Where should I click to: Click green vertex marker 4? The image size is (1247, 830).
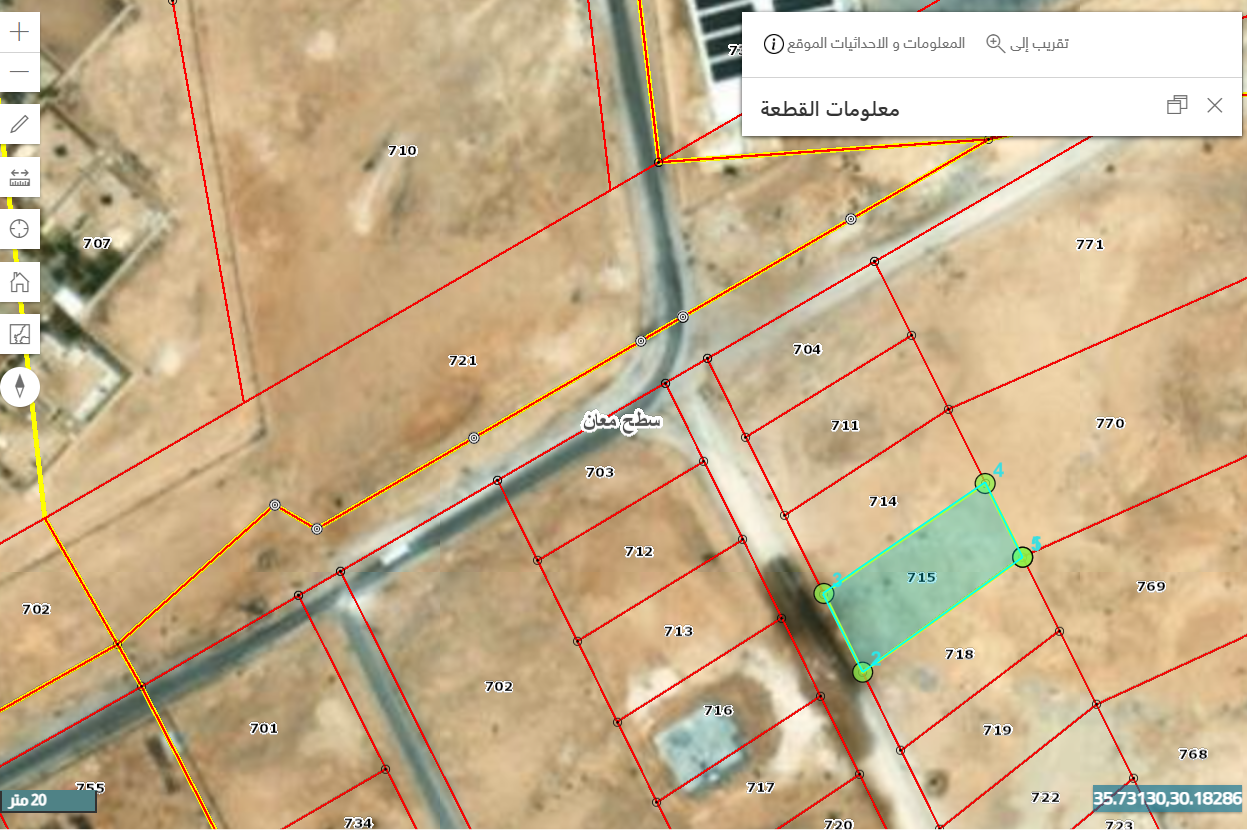[x=985, y=484]
